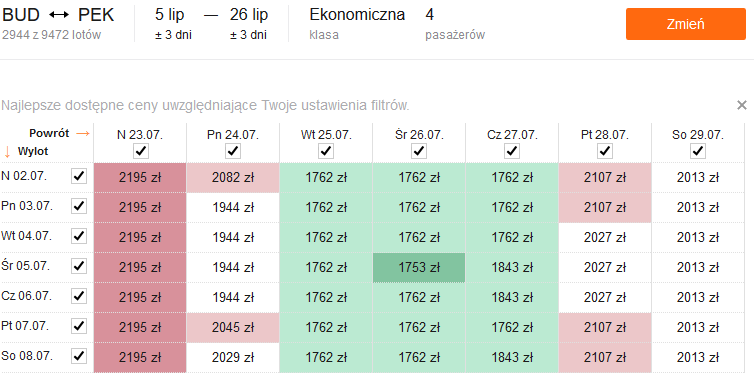Choose the 2045 zł fare on Pt 07.07.
The width and height of the screenshot is (754, 389).
(x=233, y=327)
